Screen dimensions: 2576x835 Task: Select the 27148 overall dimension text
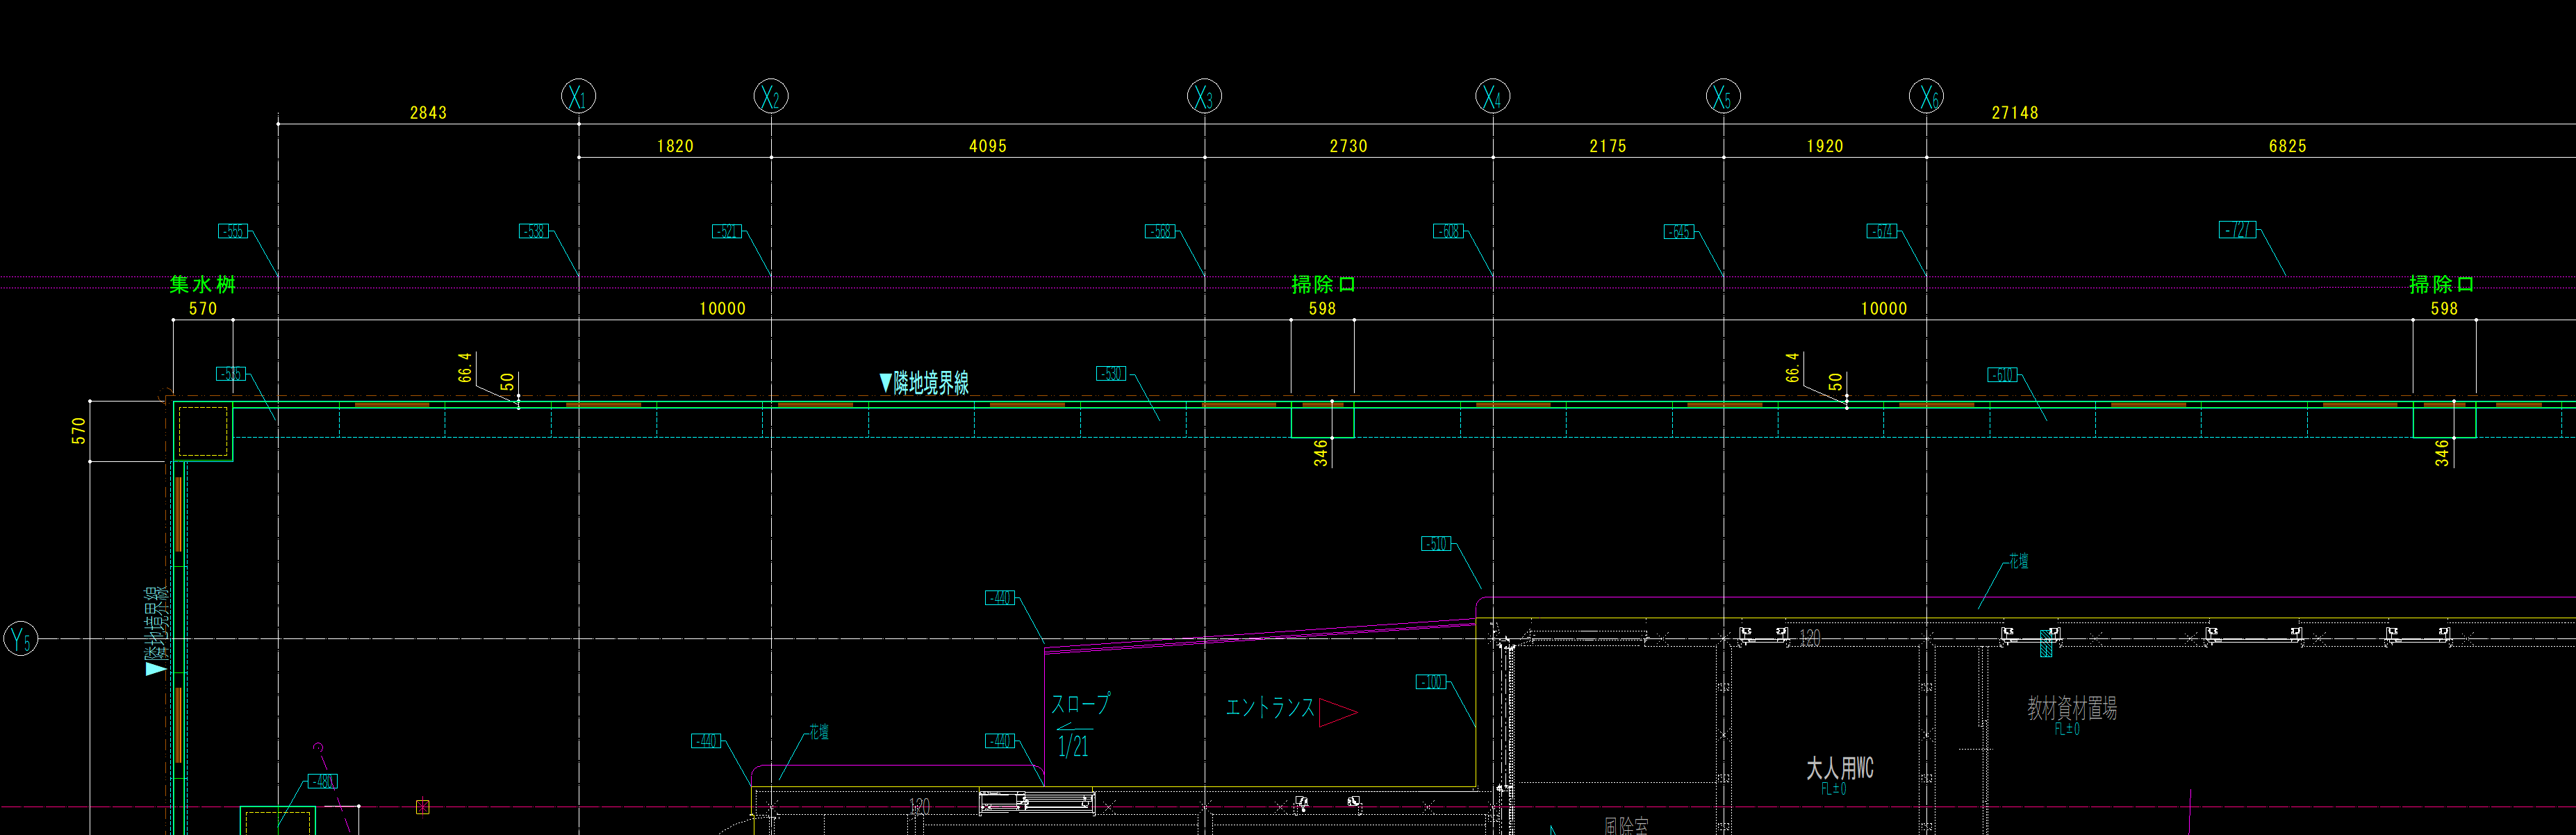pos(2014,113)
